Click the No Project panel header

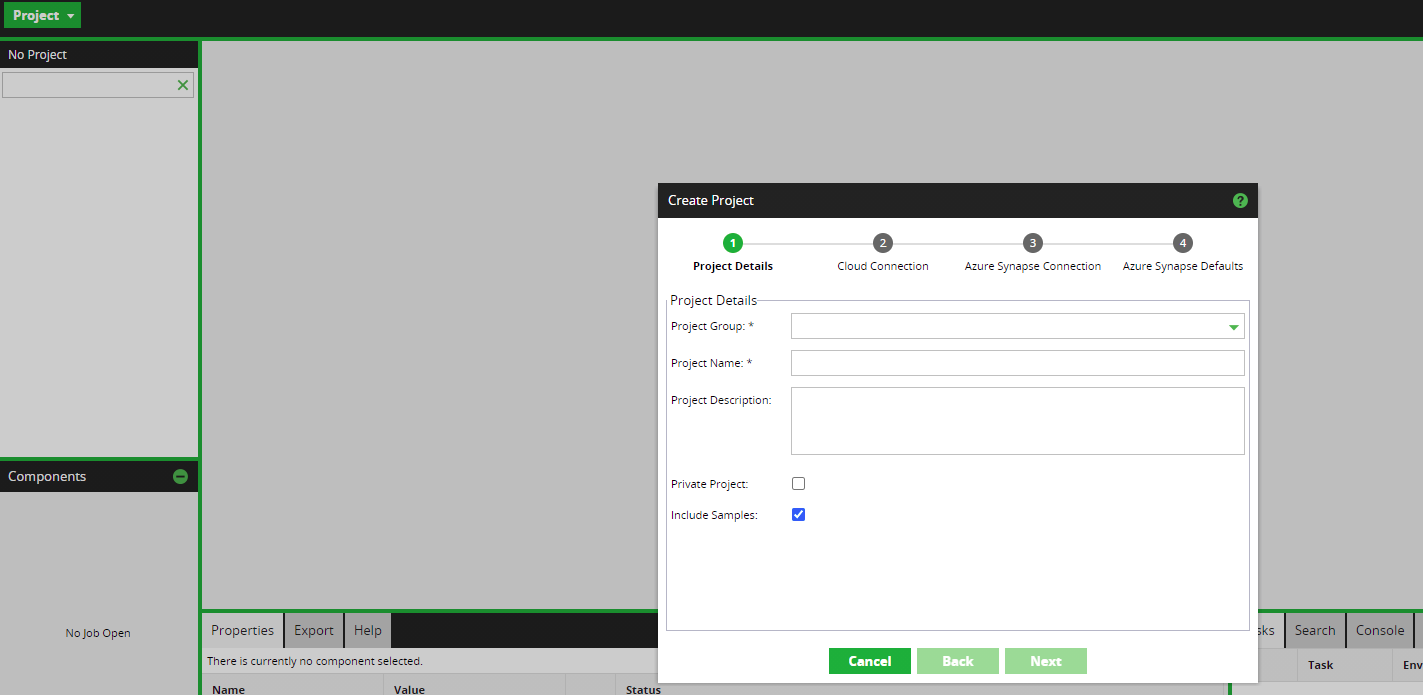99,55
